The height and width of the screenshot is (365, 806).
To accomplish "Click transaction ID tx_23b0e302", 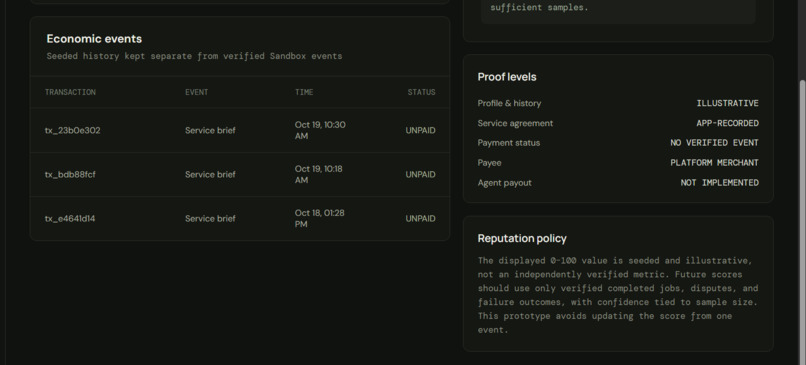I will click(x=72, y=131).
